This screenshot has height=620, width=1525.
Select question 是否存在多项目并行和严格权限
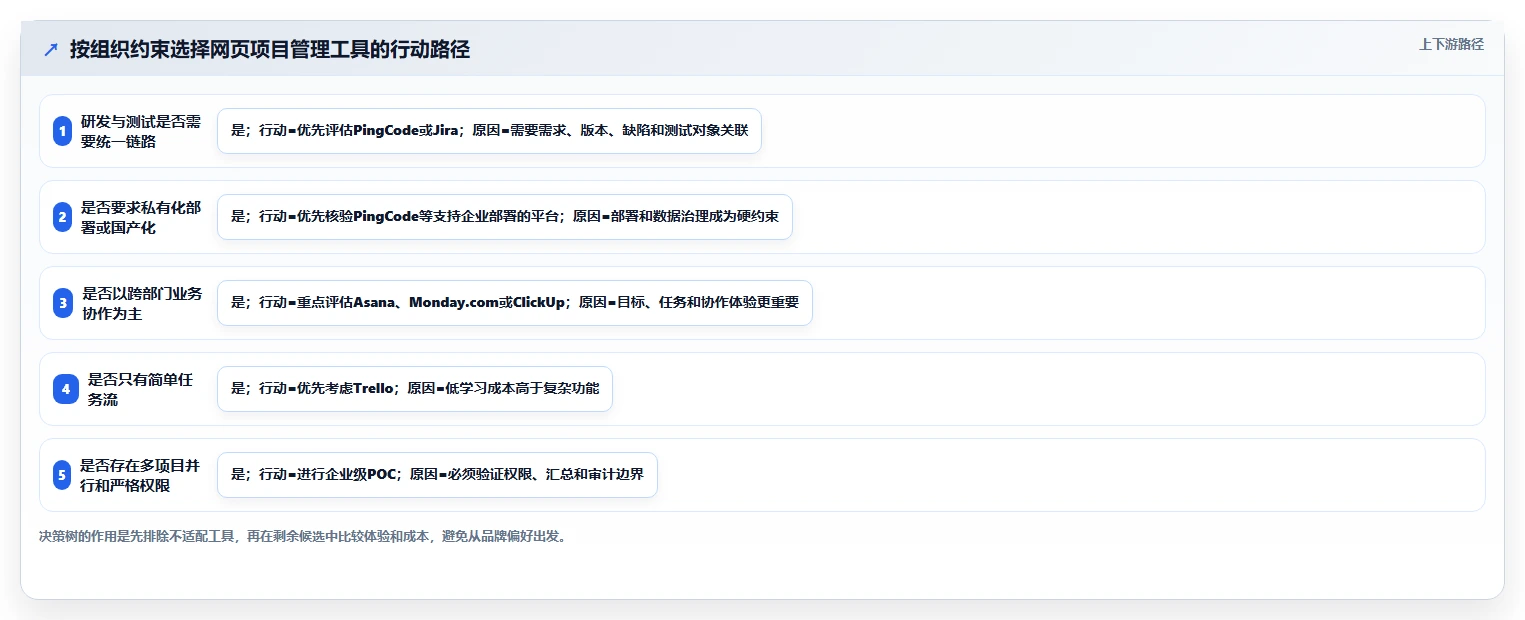(141, 475)
